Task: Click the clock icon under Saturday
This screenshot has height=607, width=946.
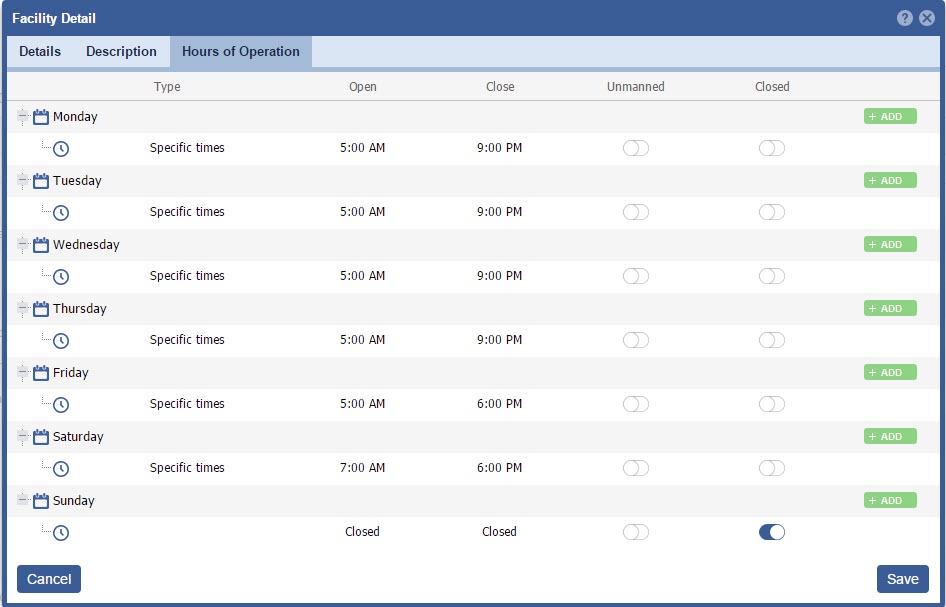Action: pyautogui.click(x=61, y=468)
